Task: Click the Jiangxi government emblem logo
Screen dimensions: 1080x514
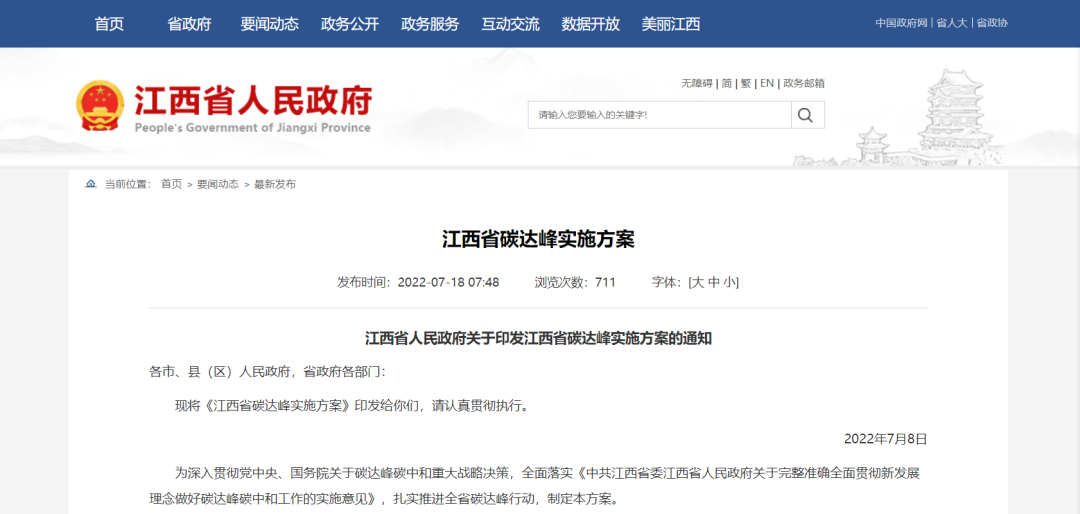Action: [x=100, y=106]
